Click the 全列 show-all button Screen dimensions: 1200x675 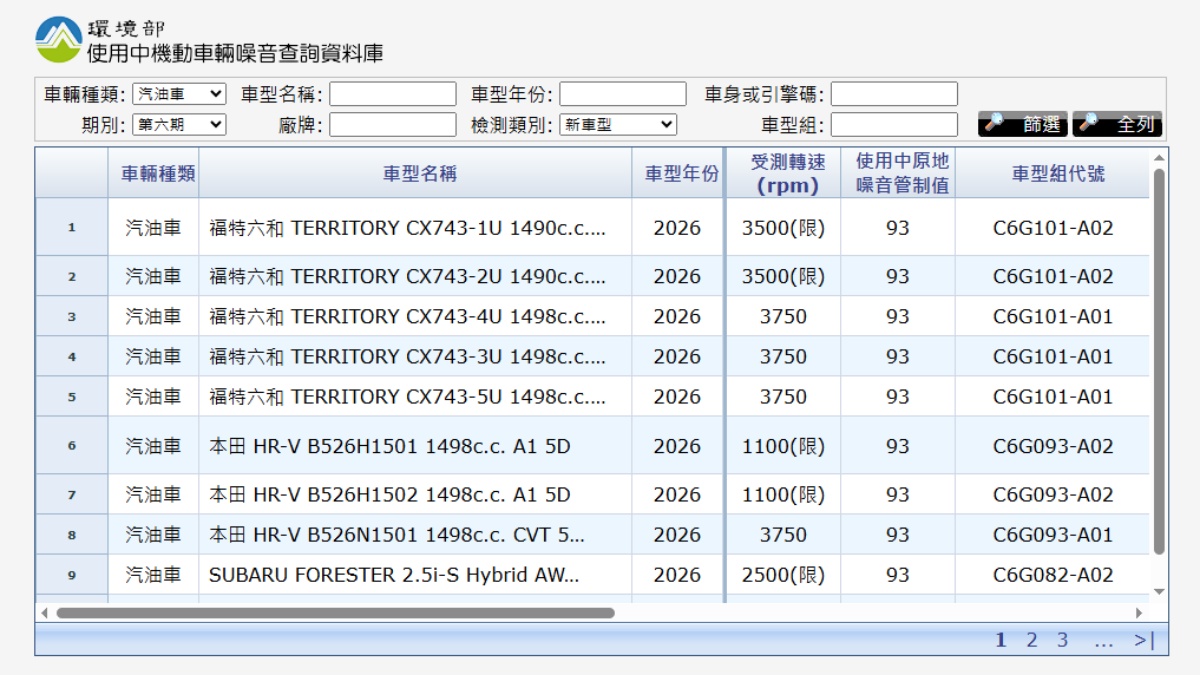1117,124
